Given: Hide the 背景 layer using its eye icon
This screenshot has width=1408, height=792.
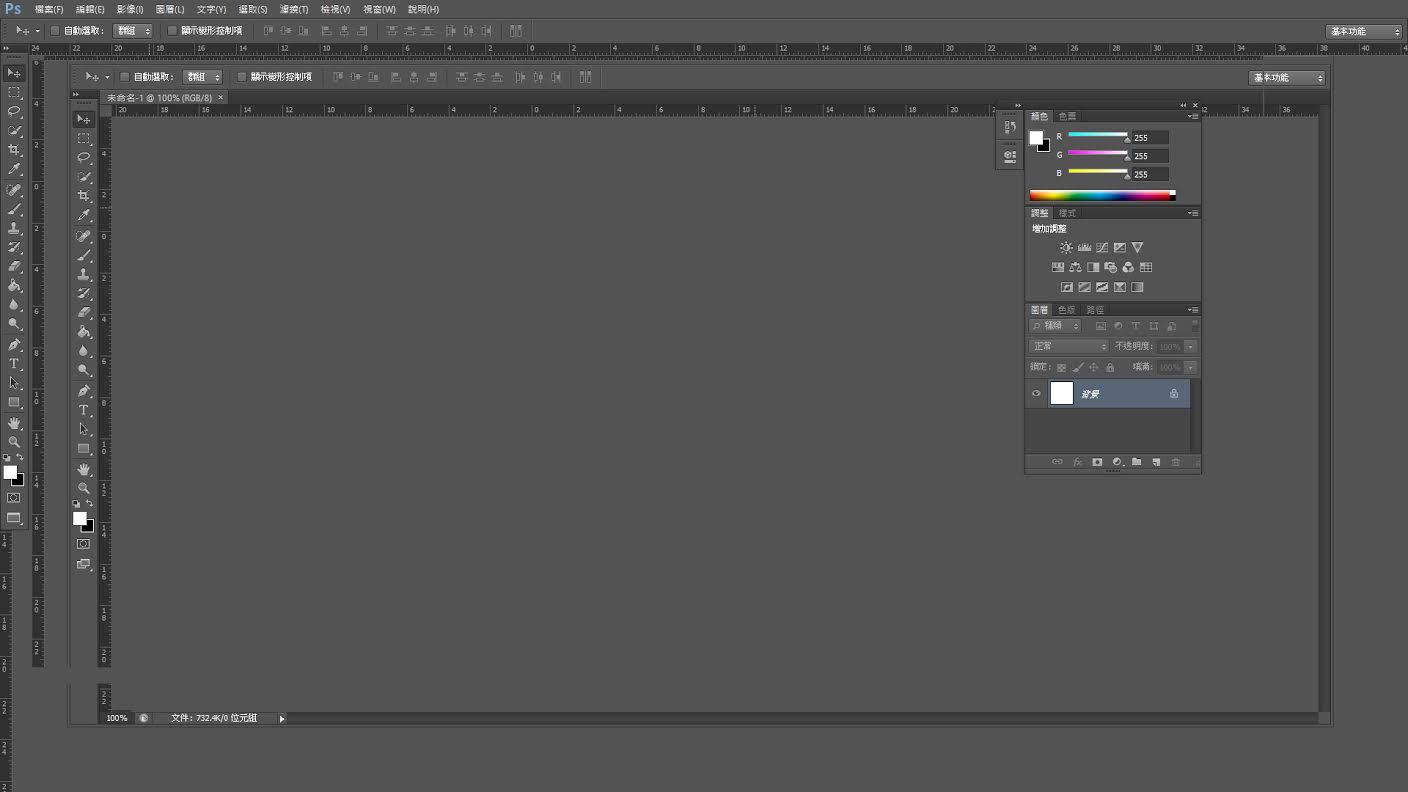Looking at the screenshot, I should coord(1036,393).
